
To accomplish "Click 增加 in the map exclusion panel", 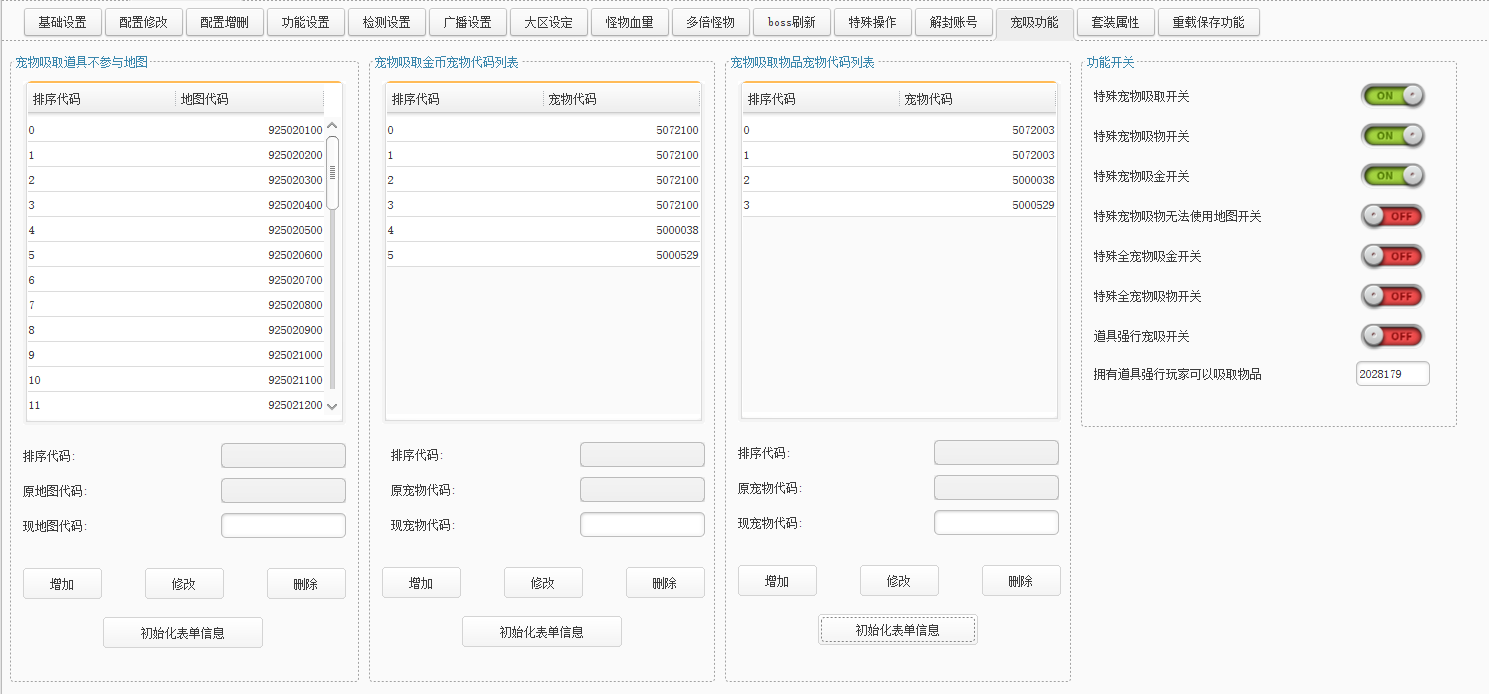I will (x=62, y=584).
